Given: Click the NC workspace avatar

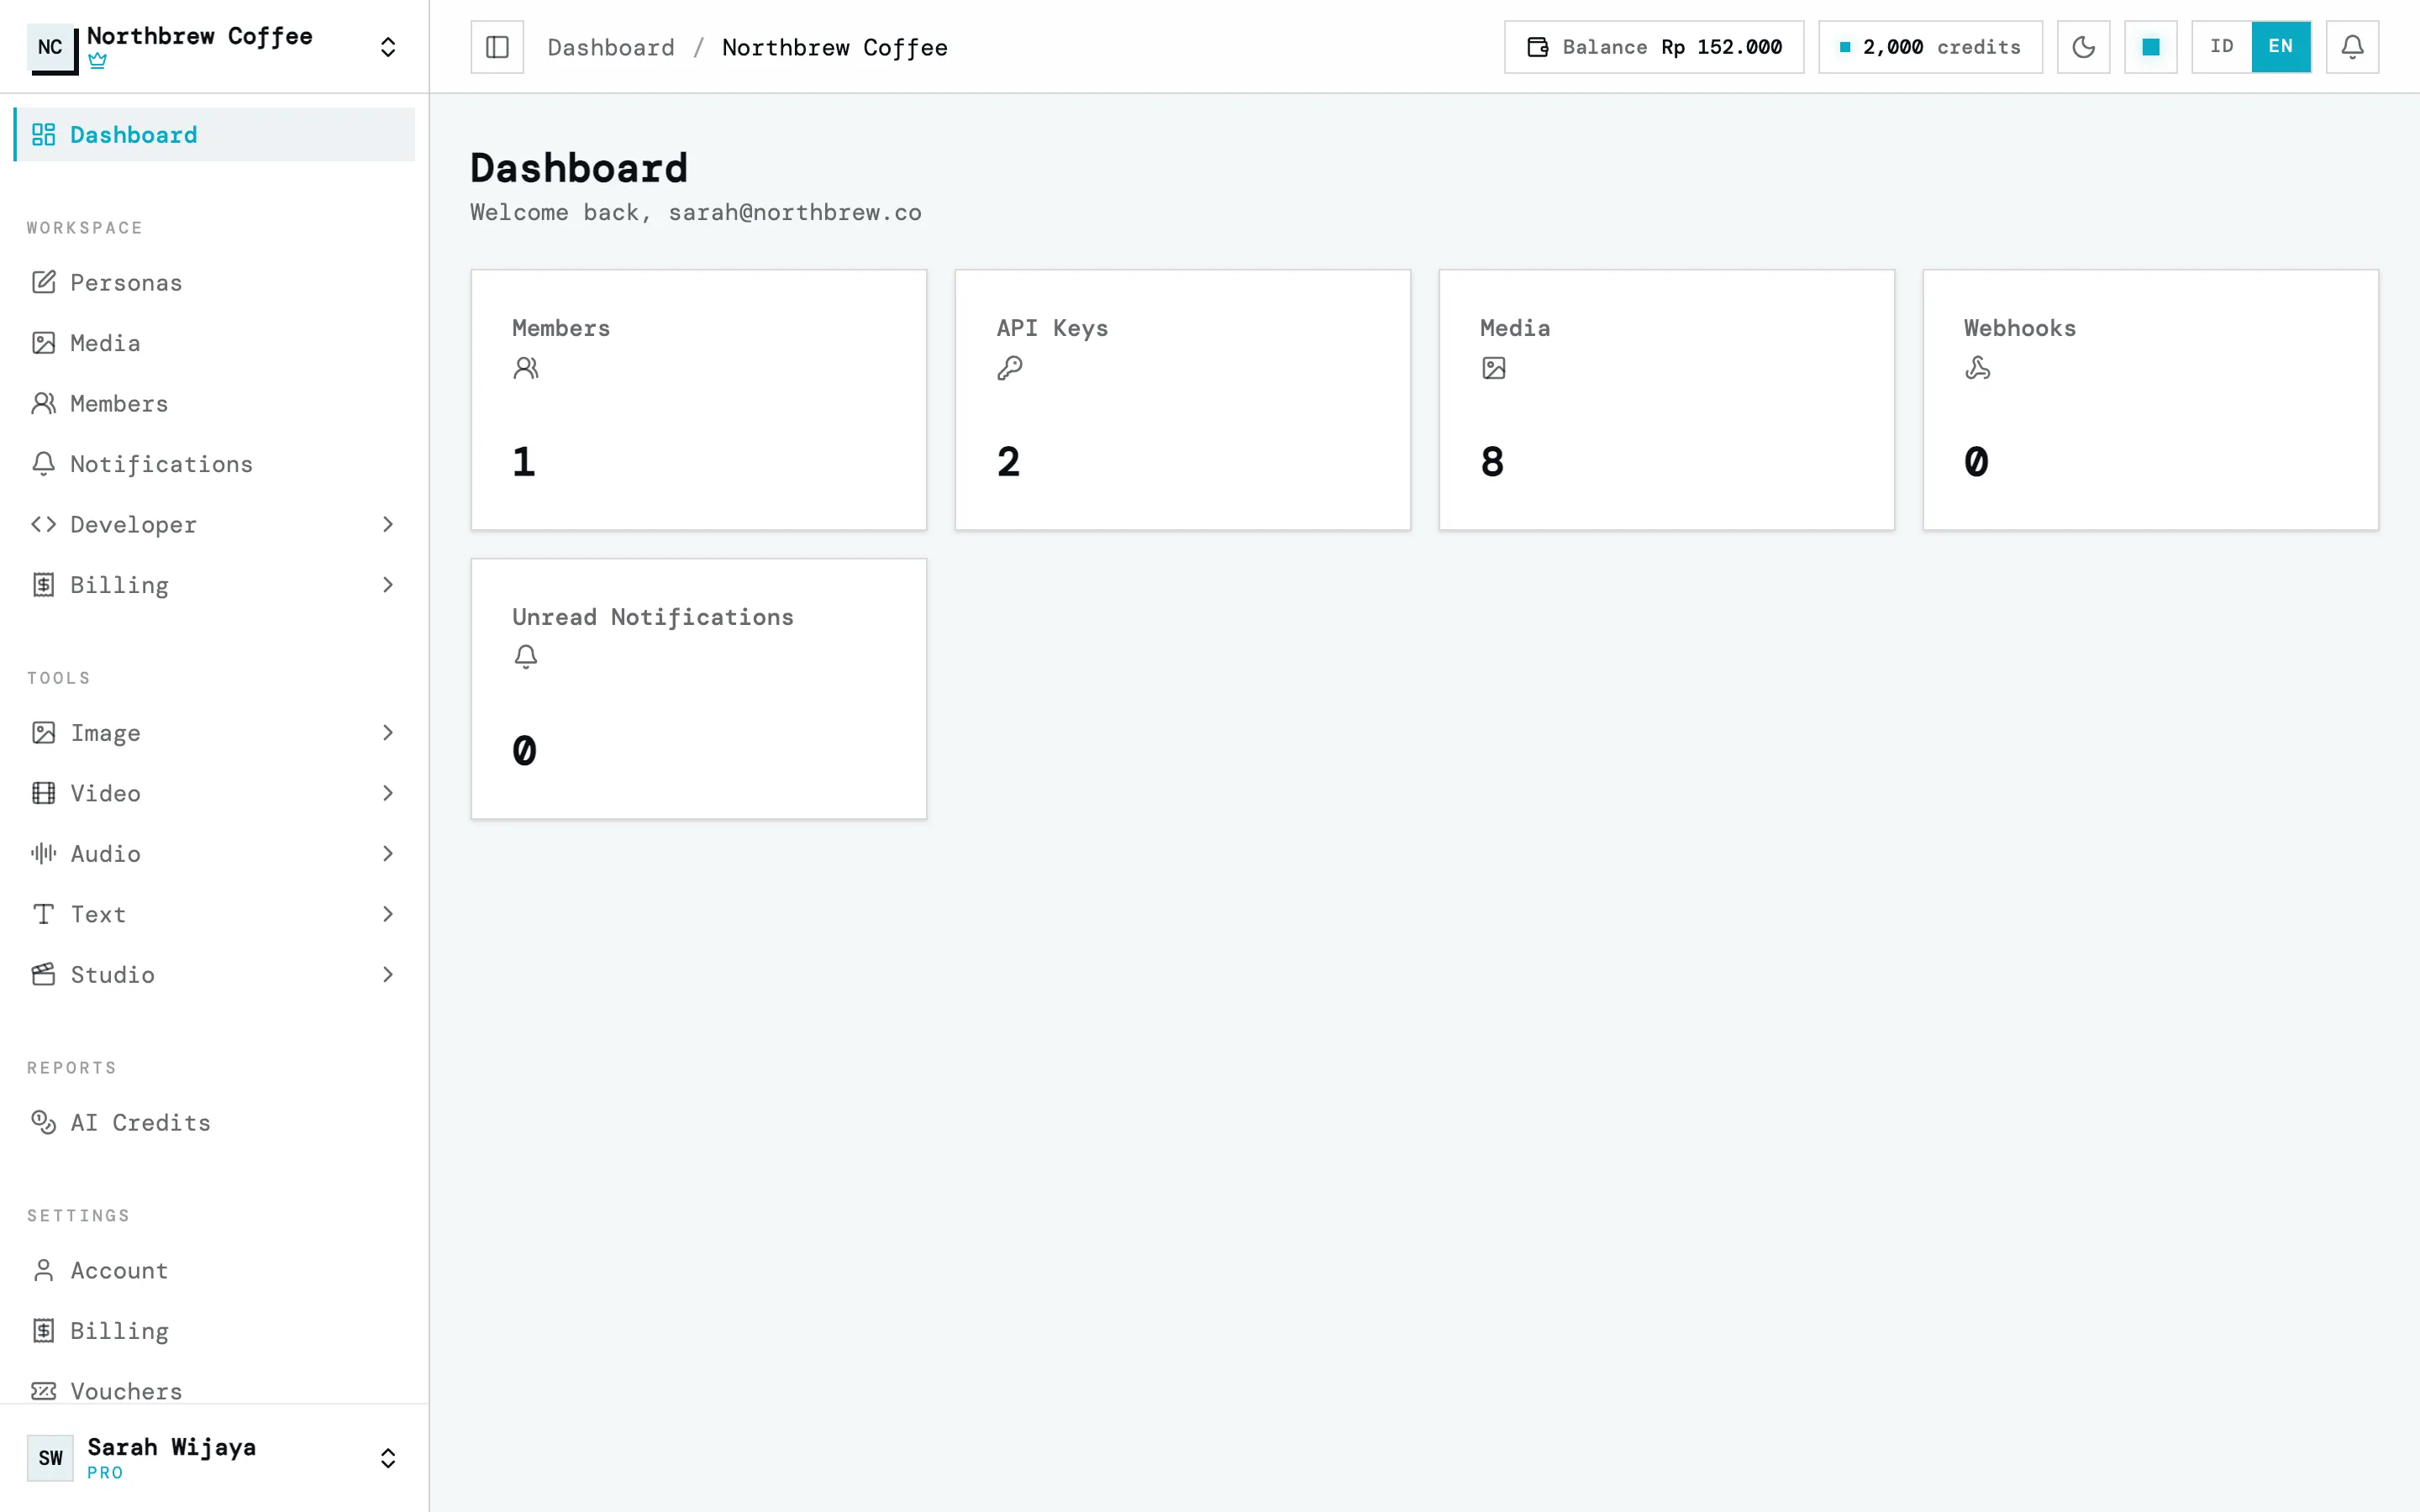Looking at the screenshot, I should pyautogui.click(x=51, y=47).
